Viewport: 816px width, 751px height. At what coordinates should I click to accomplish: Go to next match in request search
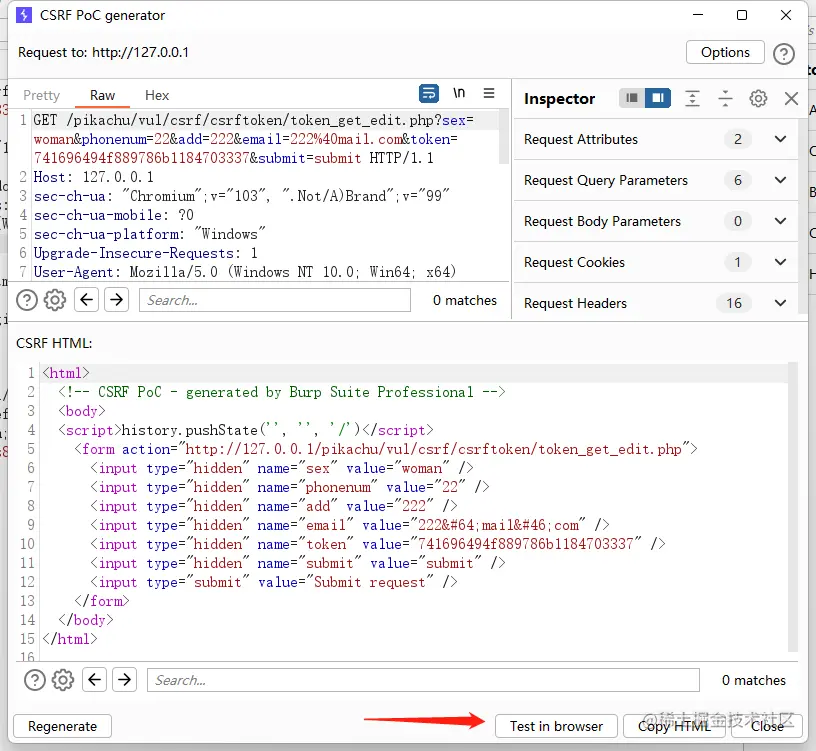point(117,300)
